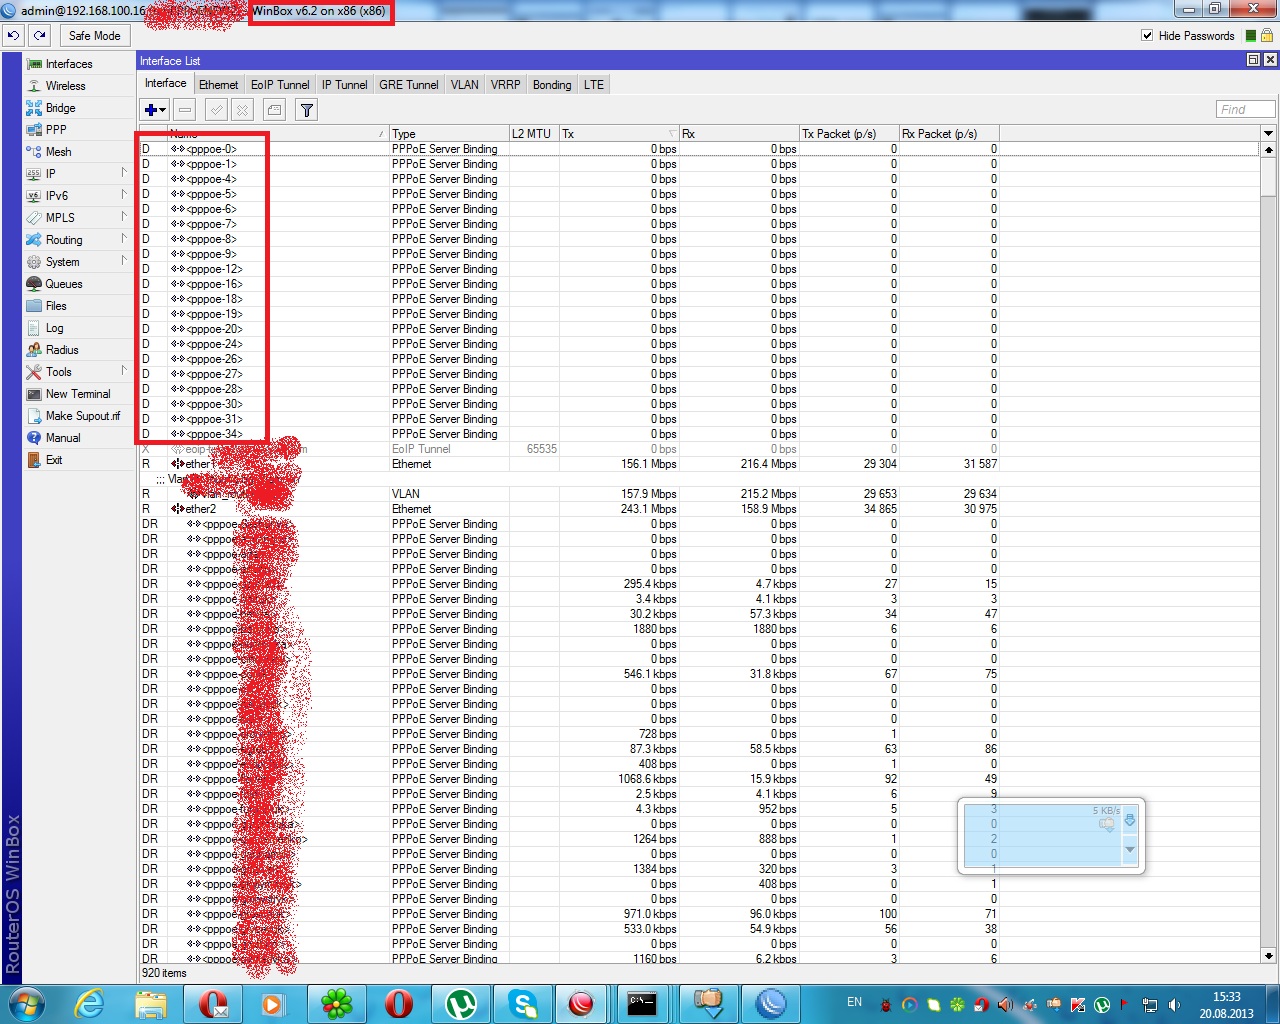Open the Interfaces menu in the sidebar
Screen dimensions: 1280x1024
[x=68, y=64]
